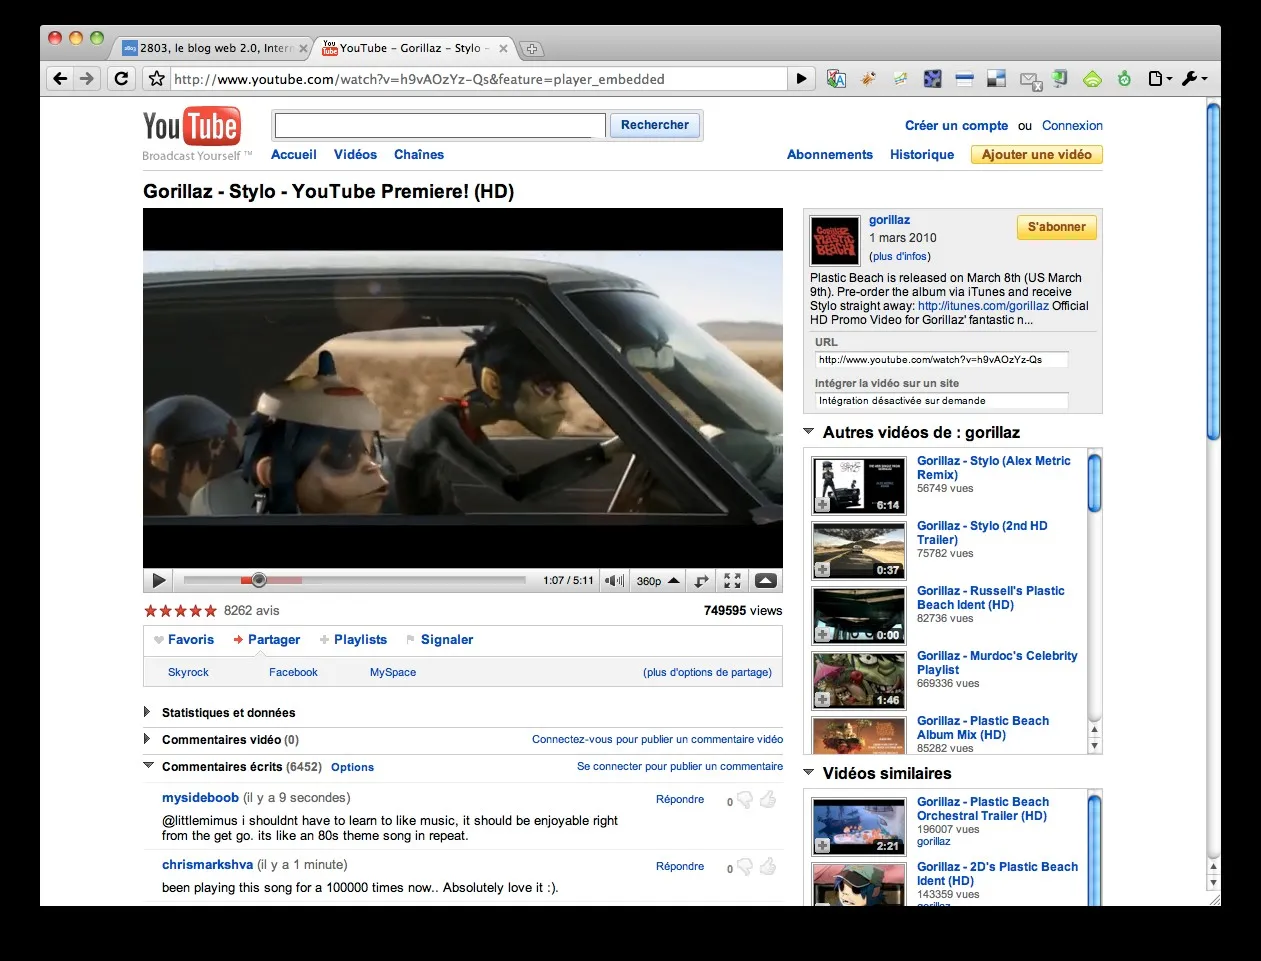Open the Créer un compte link
The width and height of the screenshot is (1261, 961).
[x=956, y=126]
